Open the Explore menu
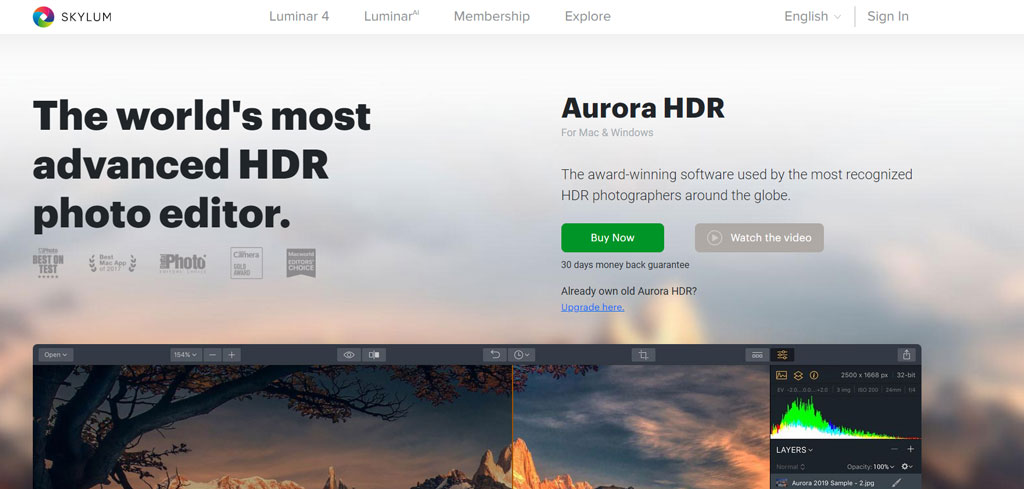The width and height of the screenshot is (1024, 489). tap(588, 16)
